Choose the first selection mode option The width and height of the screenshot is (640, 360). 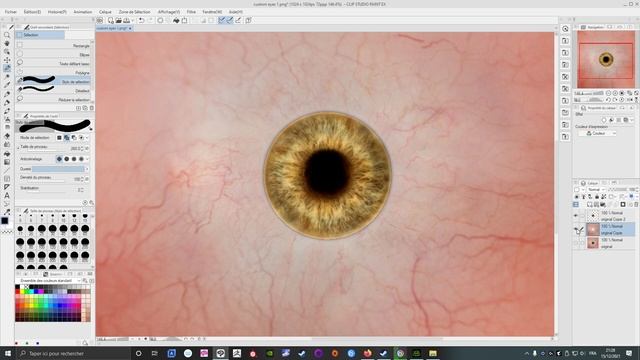59,138
